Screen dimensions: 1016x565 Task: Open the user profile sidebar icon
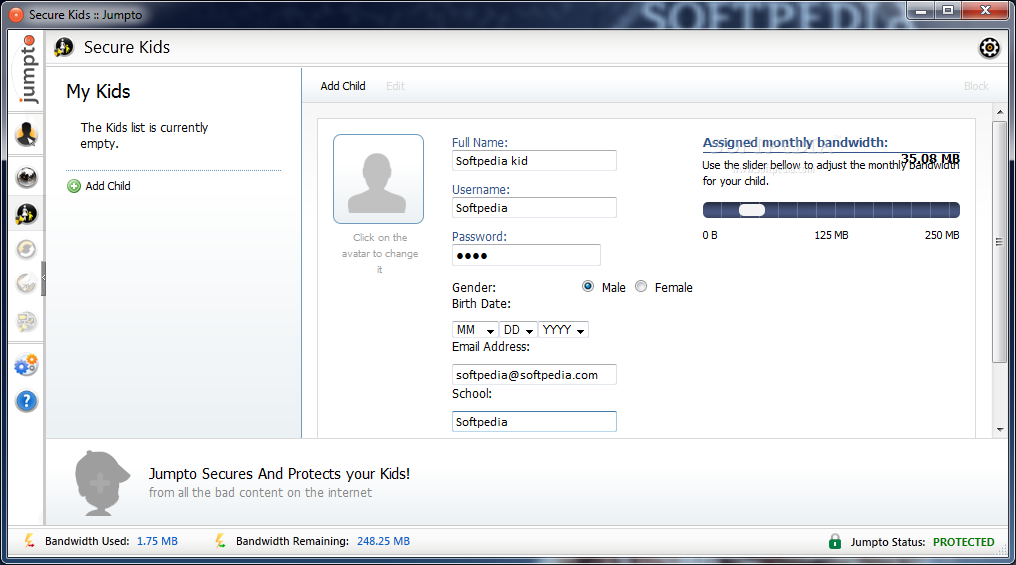[27, 134]
